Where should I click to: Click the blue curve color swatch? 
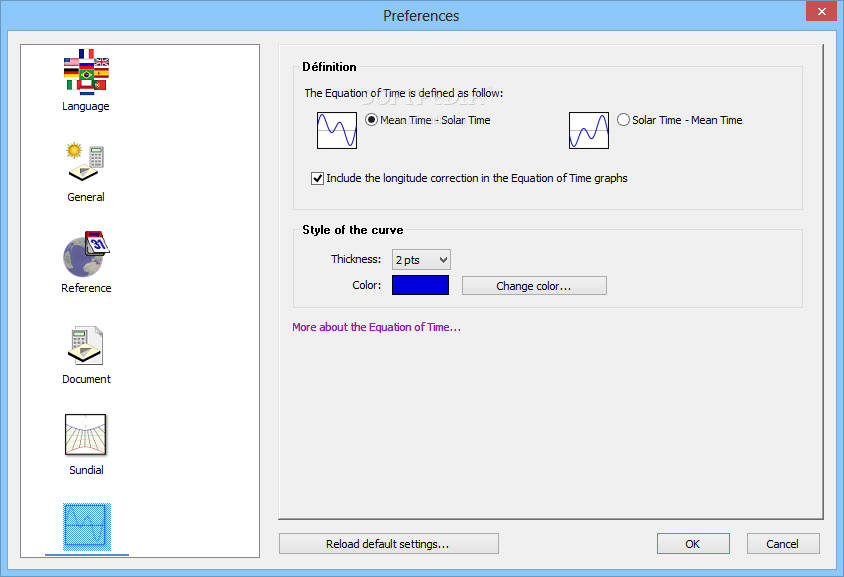coord(420,285)
